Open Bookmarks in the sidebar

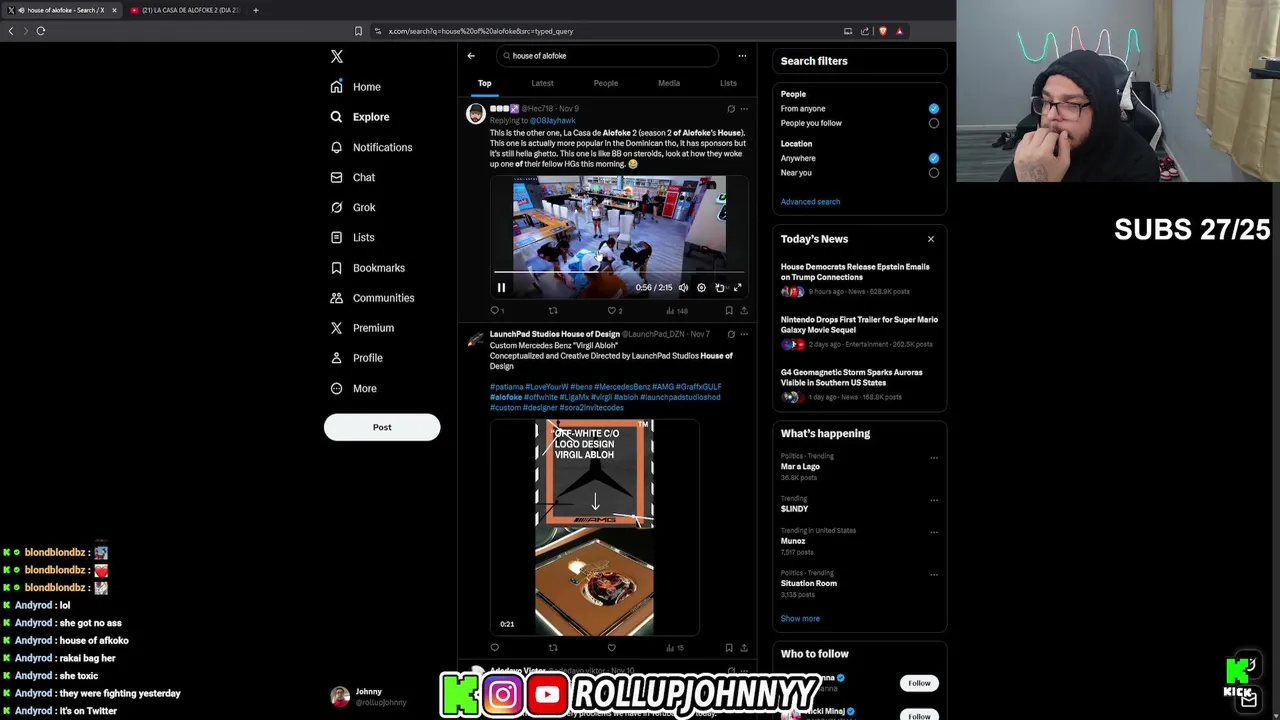[x=367, y=268]
